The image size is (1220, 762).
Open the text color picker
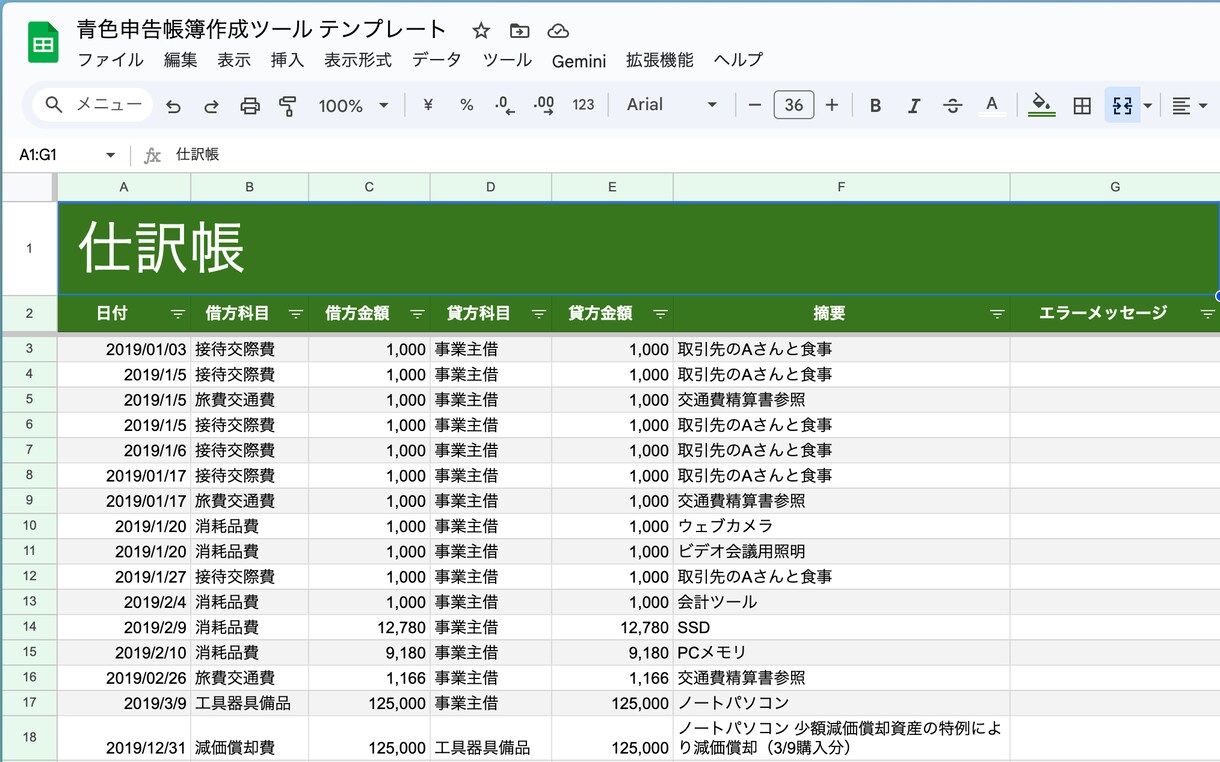coord(991,105)
